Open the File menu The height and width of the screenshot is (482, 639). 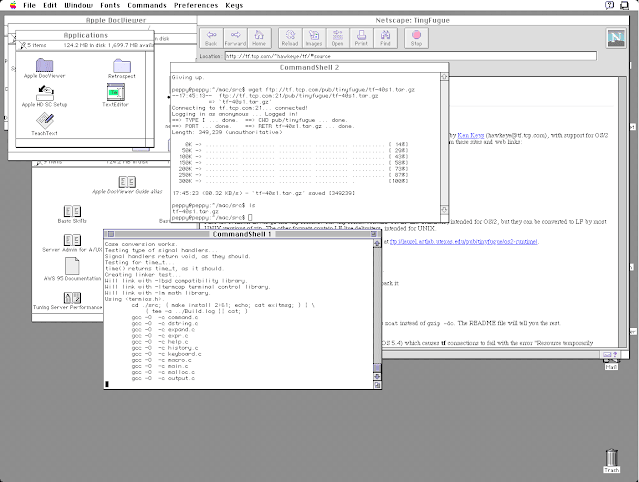point(29,5)
